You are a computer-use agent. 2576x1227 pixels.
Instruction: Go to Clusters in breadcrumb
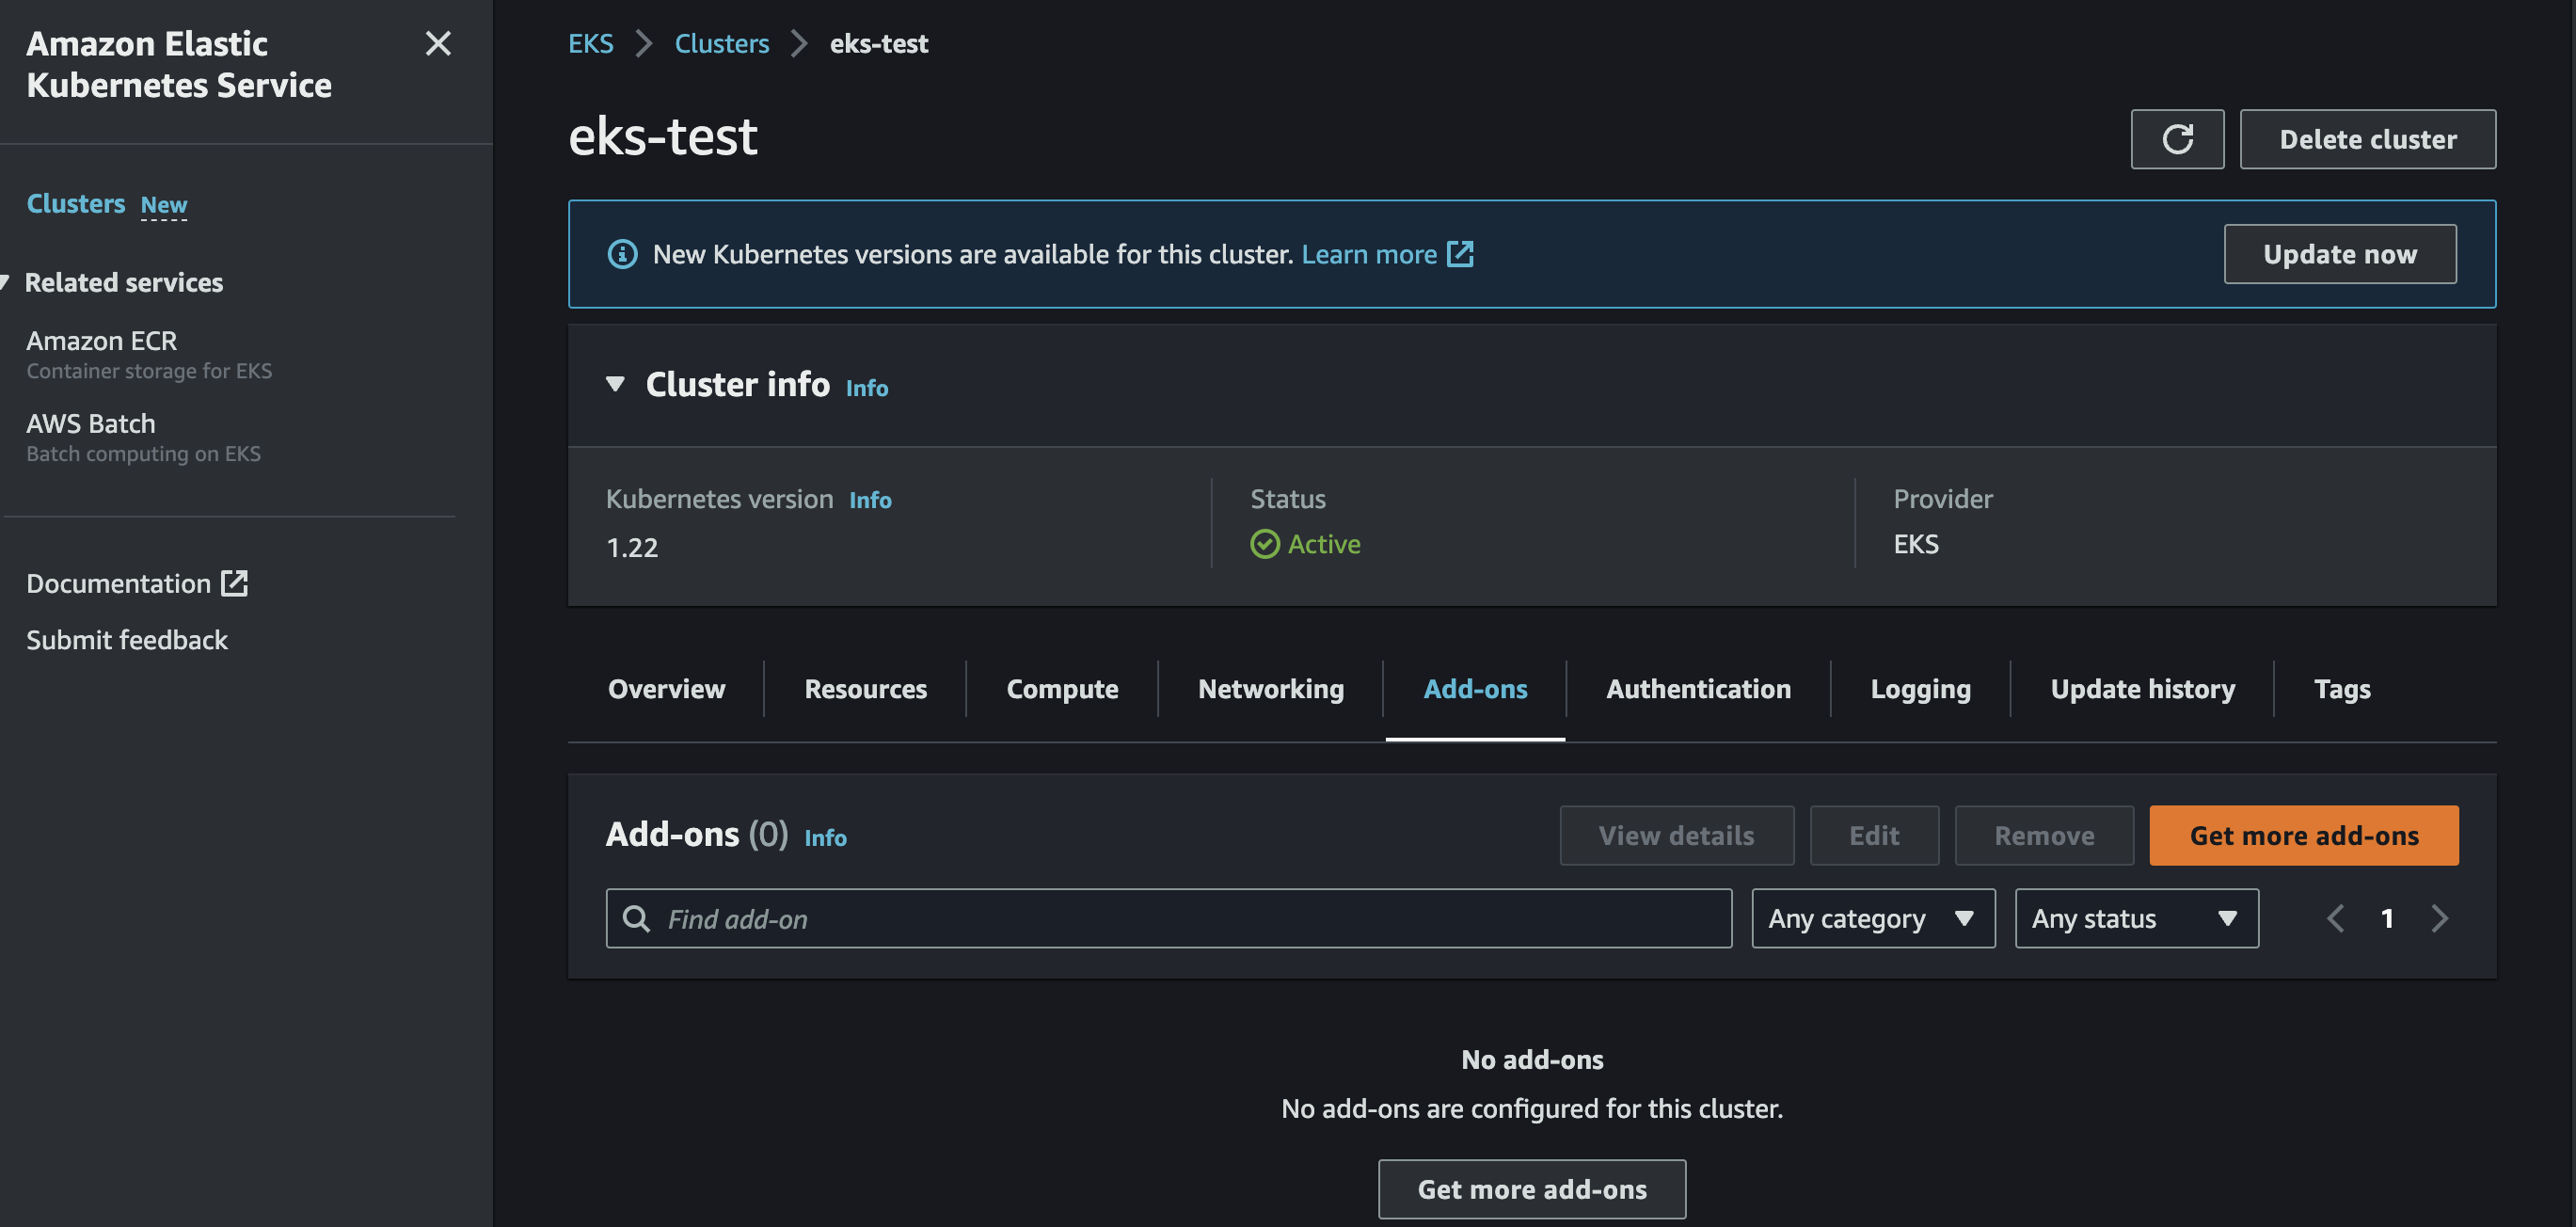coord(721,44)
